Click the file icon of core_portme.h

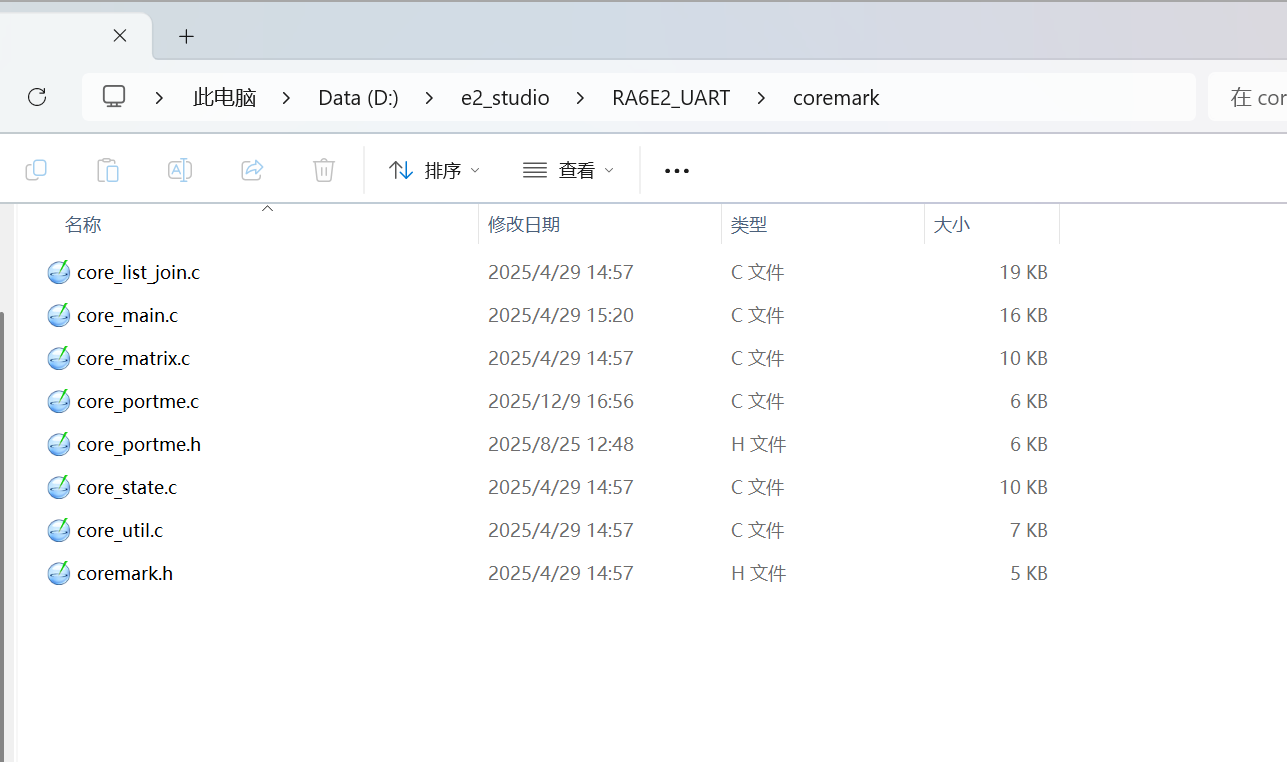[x=59, y=444]
